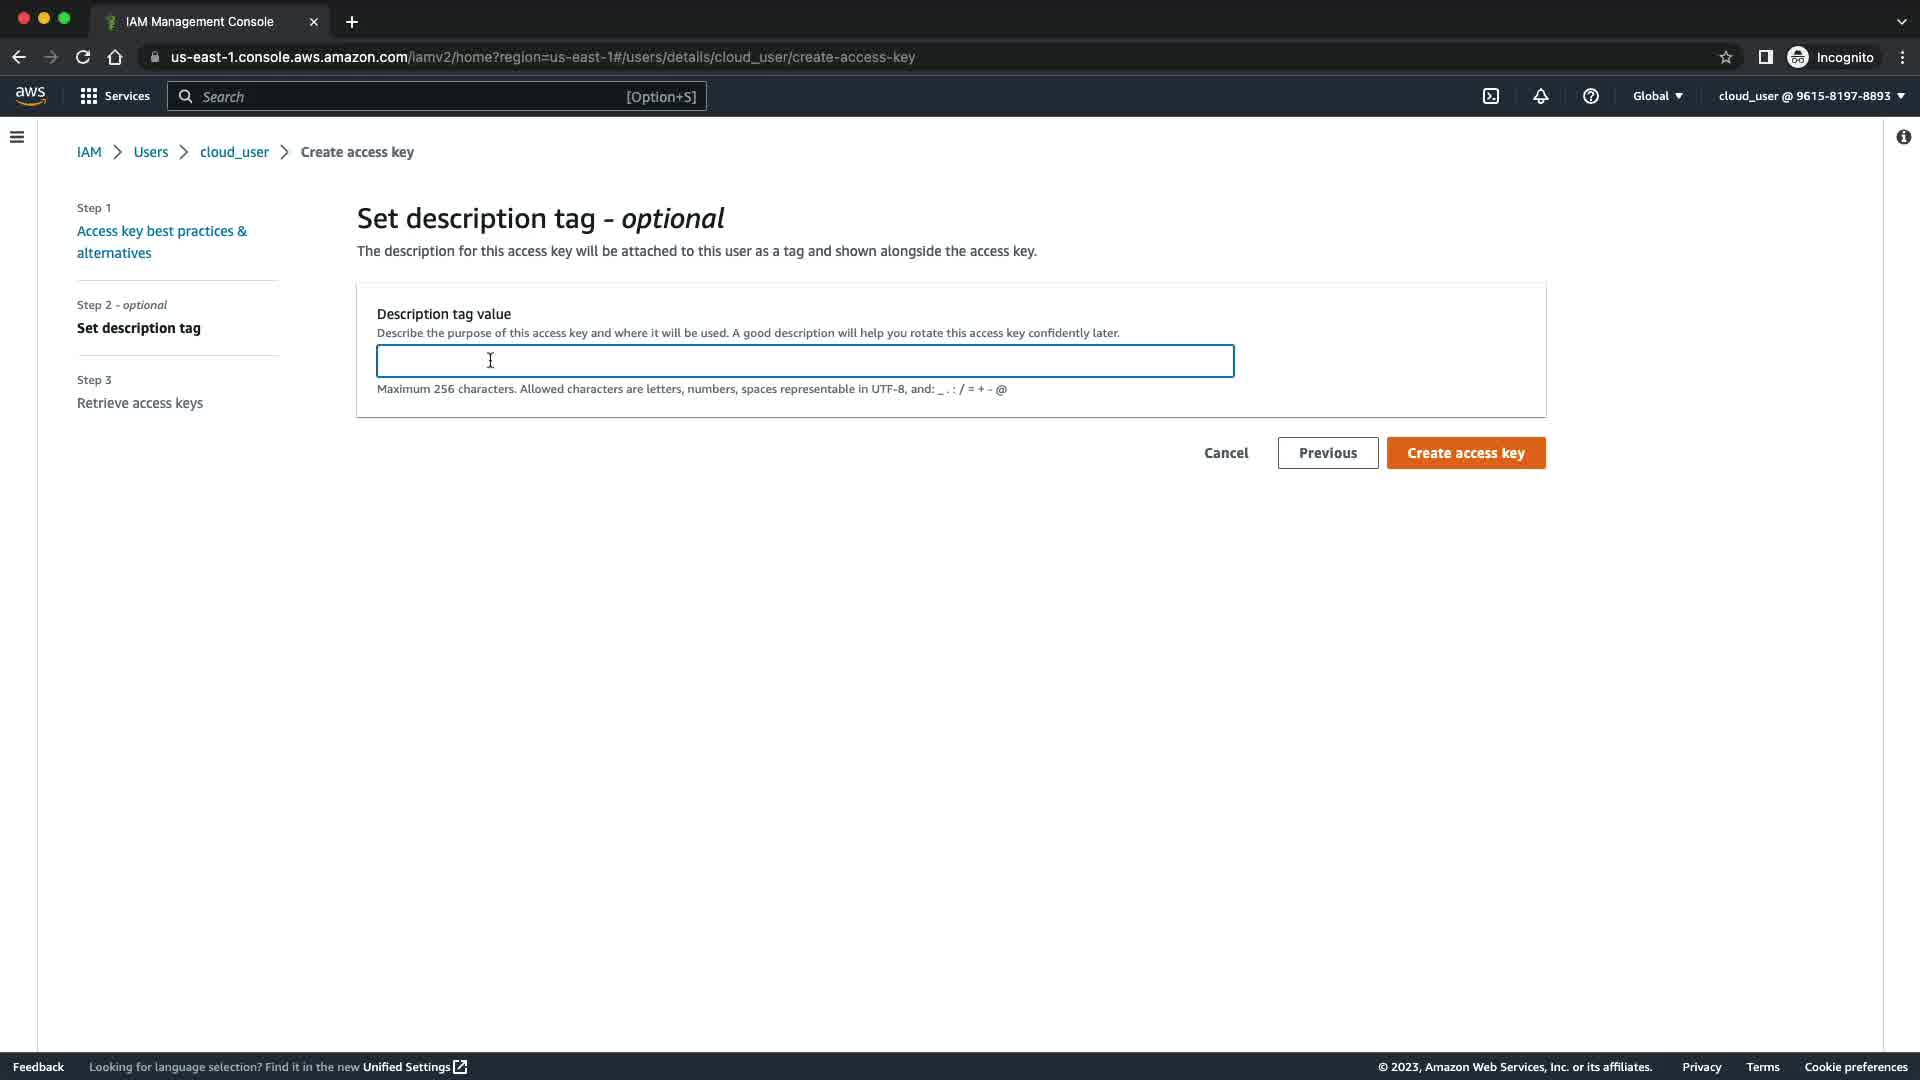
Task: Expand the Global region dropdown
Action: tap(1657, 96)
